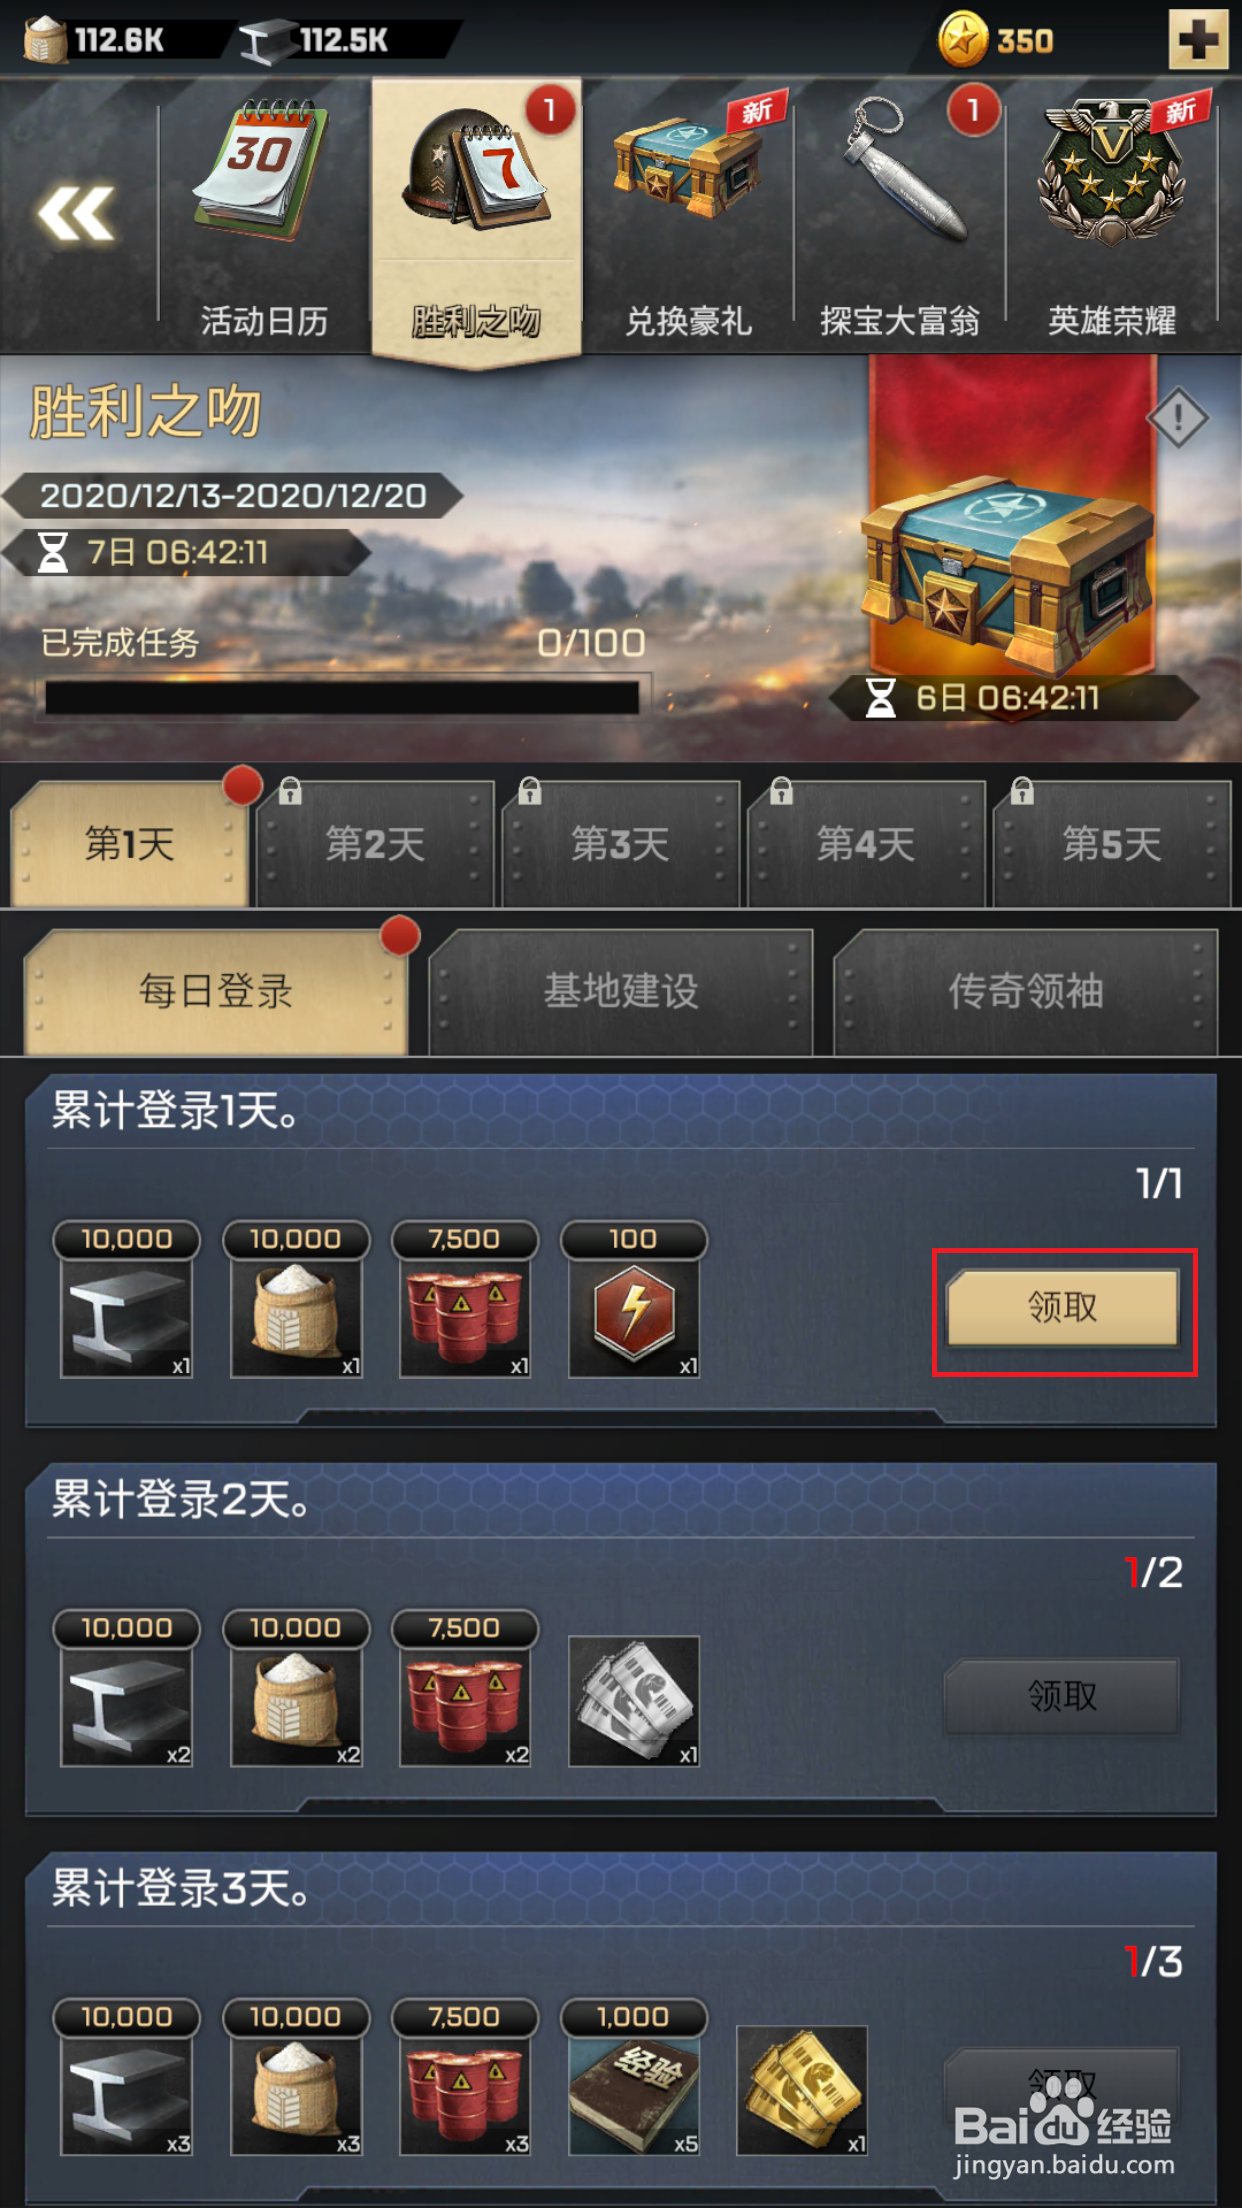This screenshot has height=2208, width=1242.
Task: Select the 第1天 tab
Action: click(130, 843)
